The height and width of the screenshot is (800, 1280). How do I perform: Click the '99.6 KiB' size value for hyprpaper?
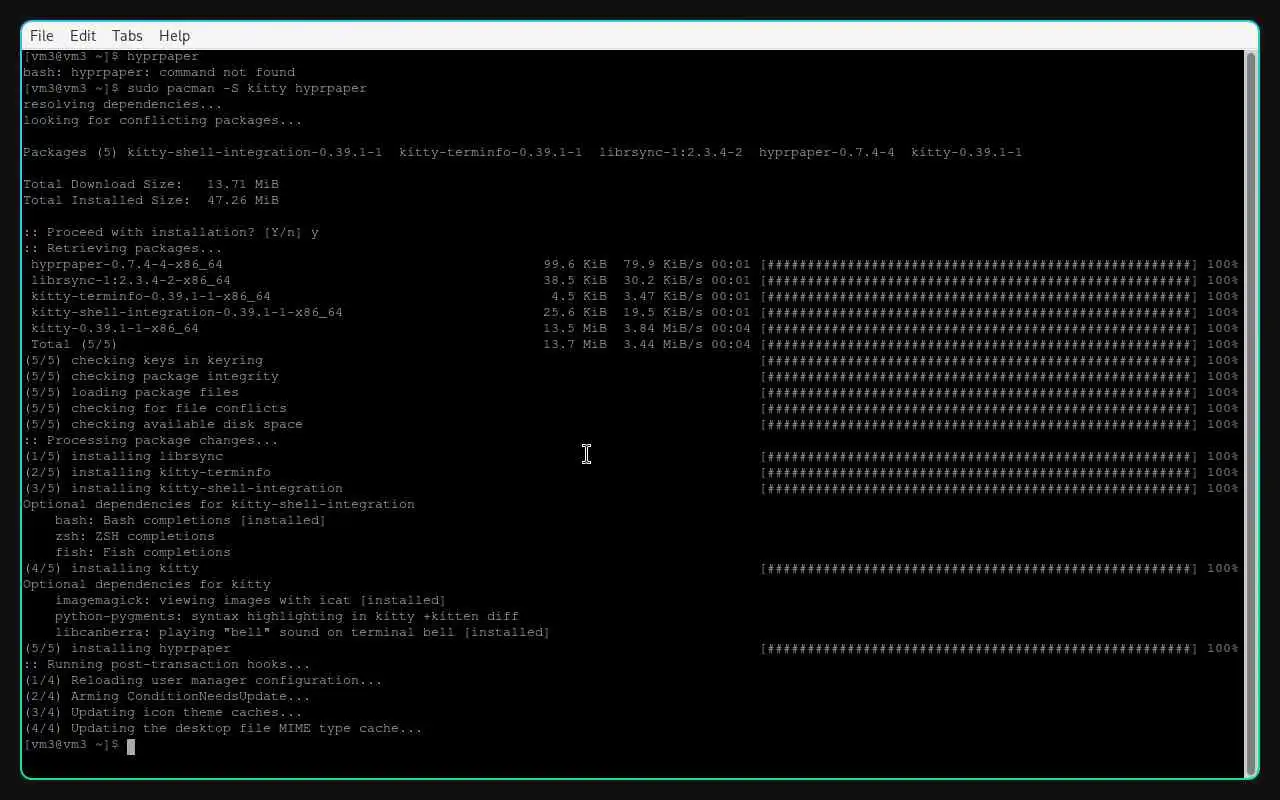pos(575,264)
